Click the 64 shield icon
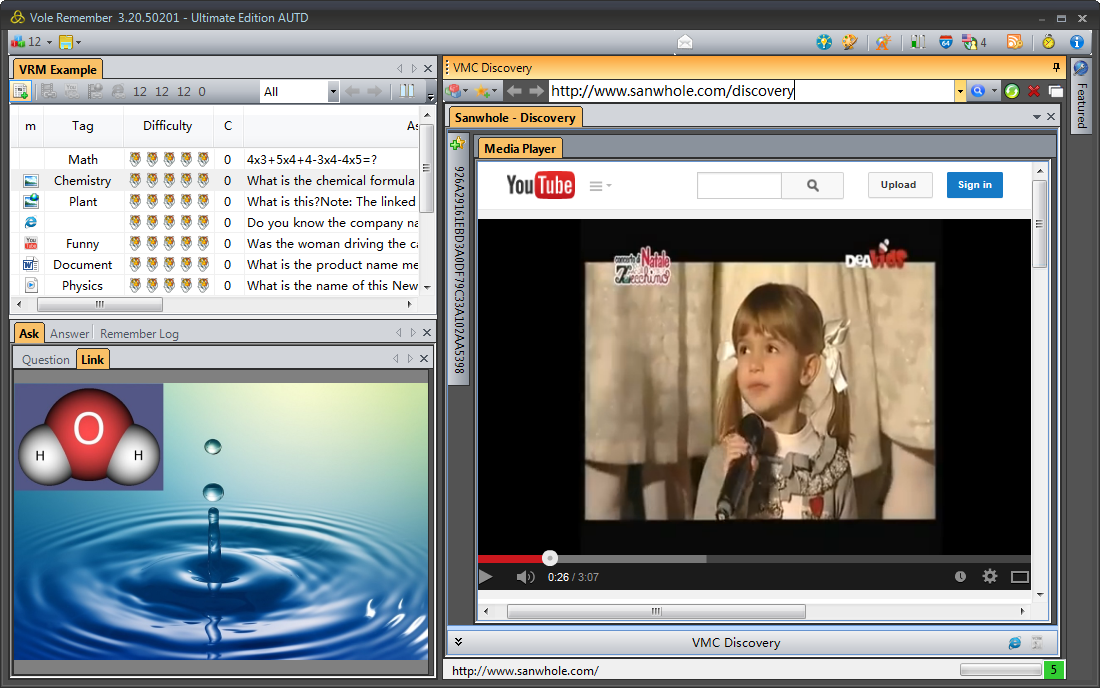 (946, 42)
